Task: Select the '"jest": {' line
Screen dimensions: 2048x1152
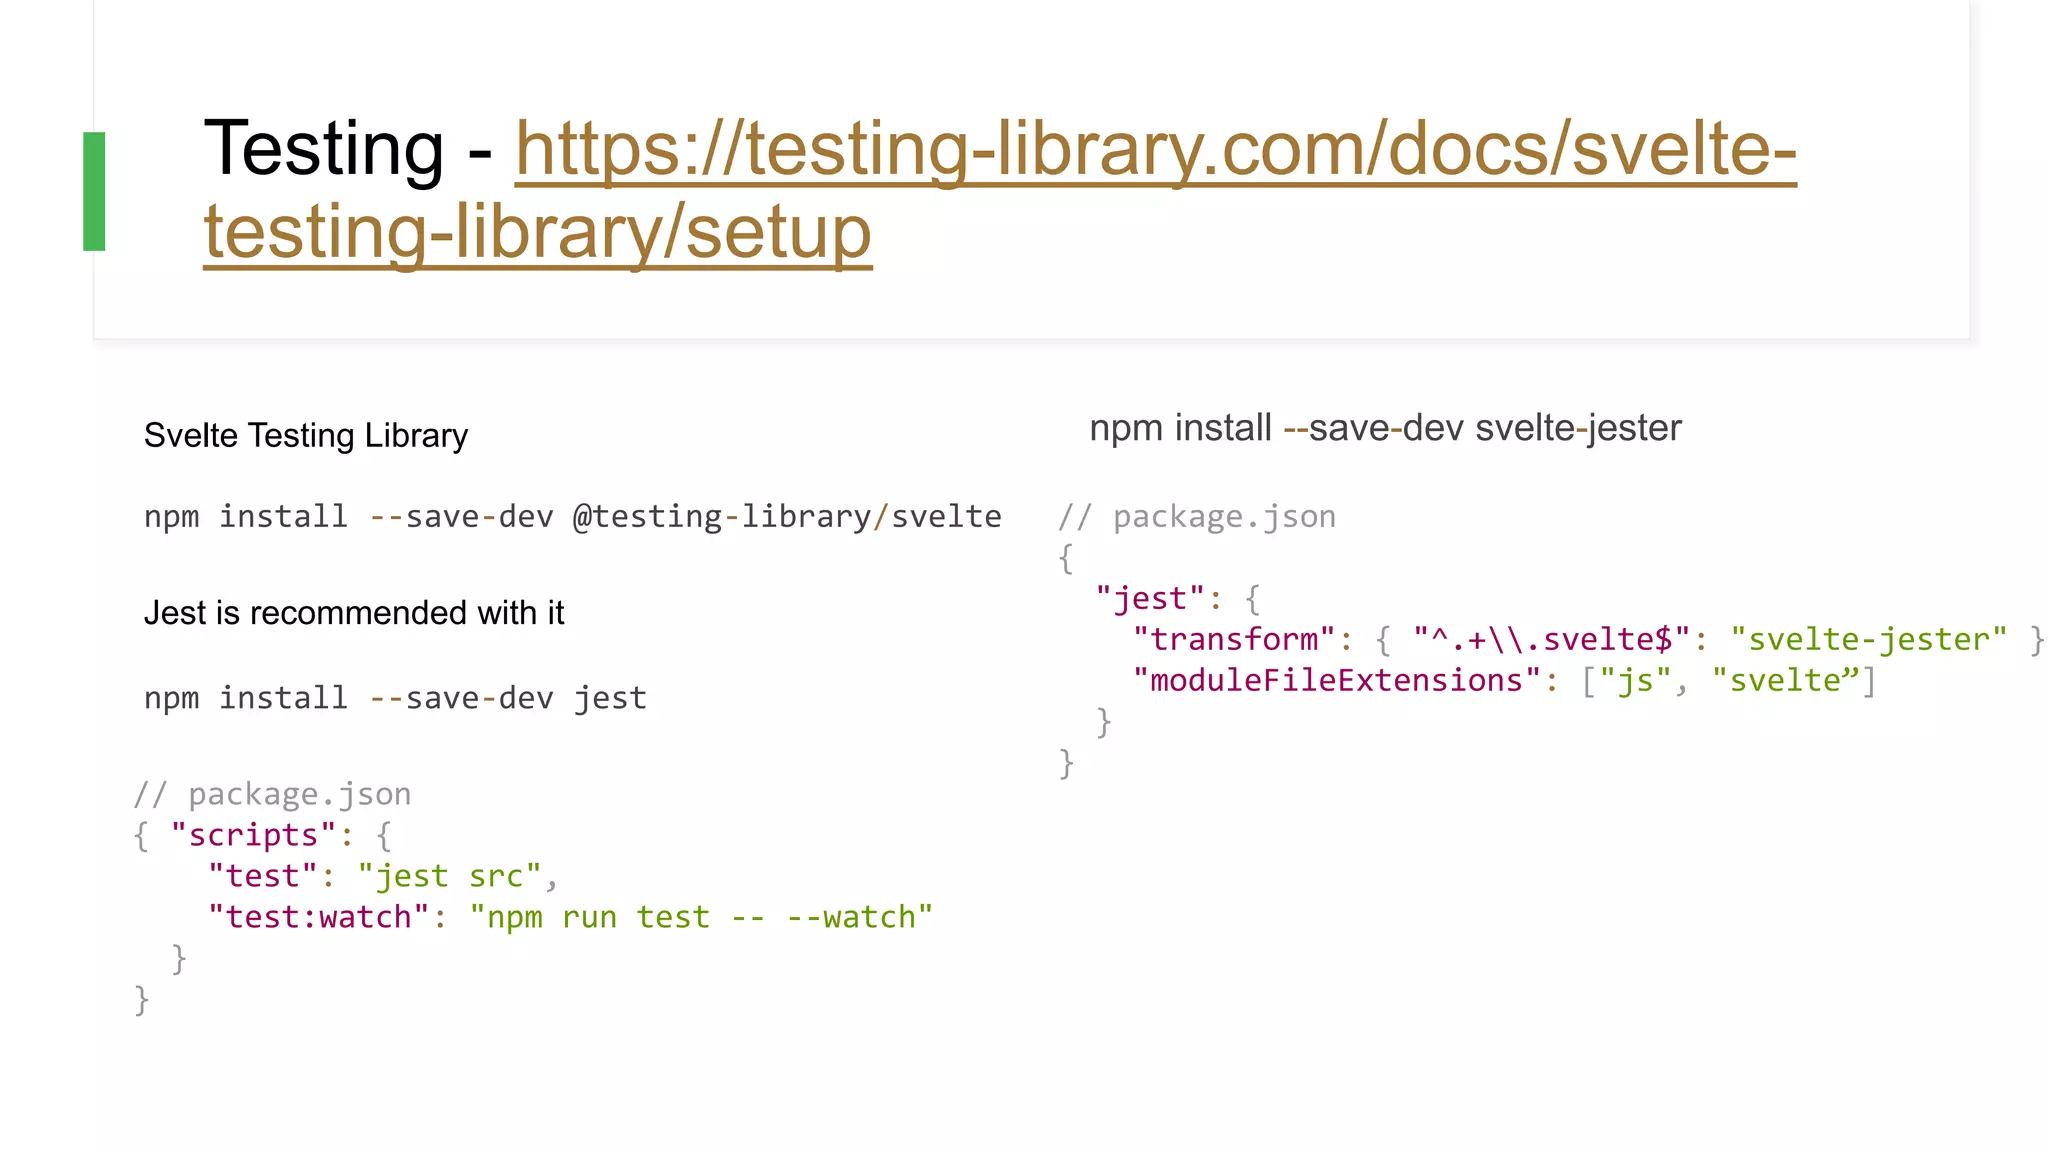Action: coord(1178,599)
